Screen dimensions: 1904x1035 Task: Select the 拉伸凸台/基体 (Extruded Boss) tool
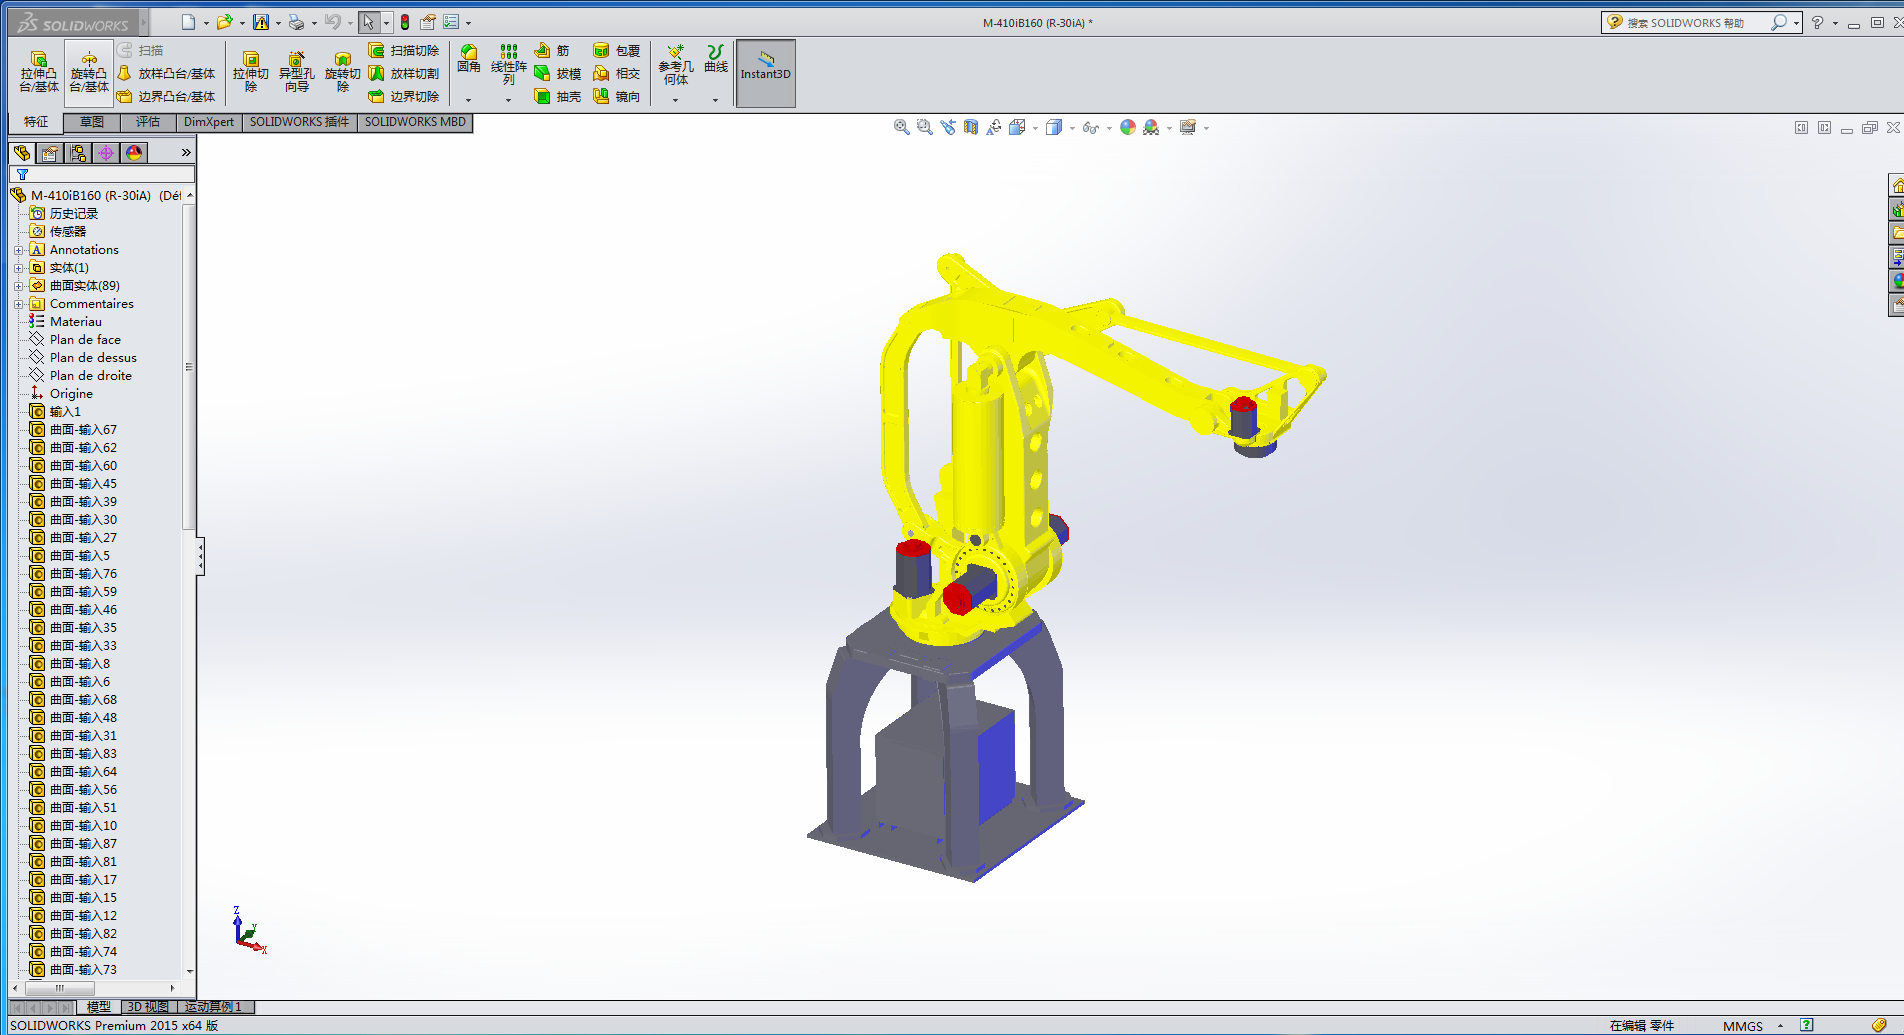(38, 72)
